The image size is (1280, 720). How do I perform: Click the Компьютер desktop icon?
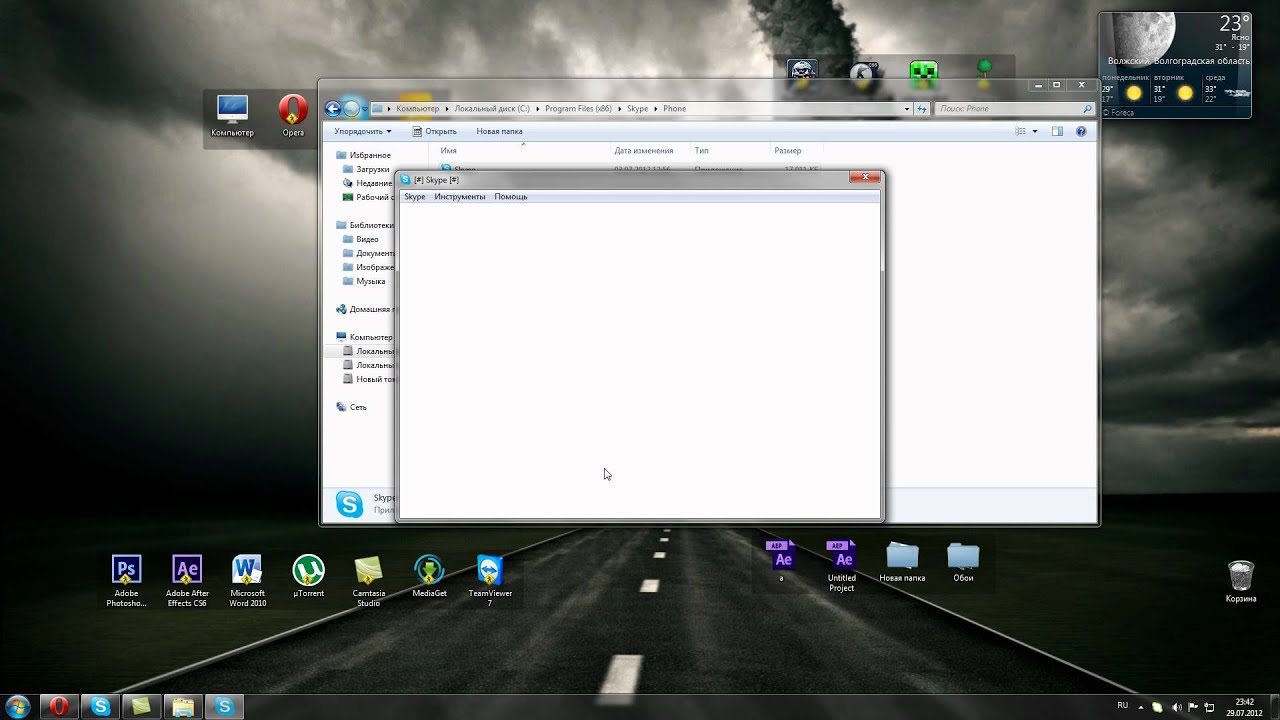pos(232,116)
